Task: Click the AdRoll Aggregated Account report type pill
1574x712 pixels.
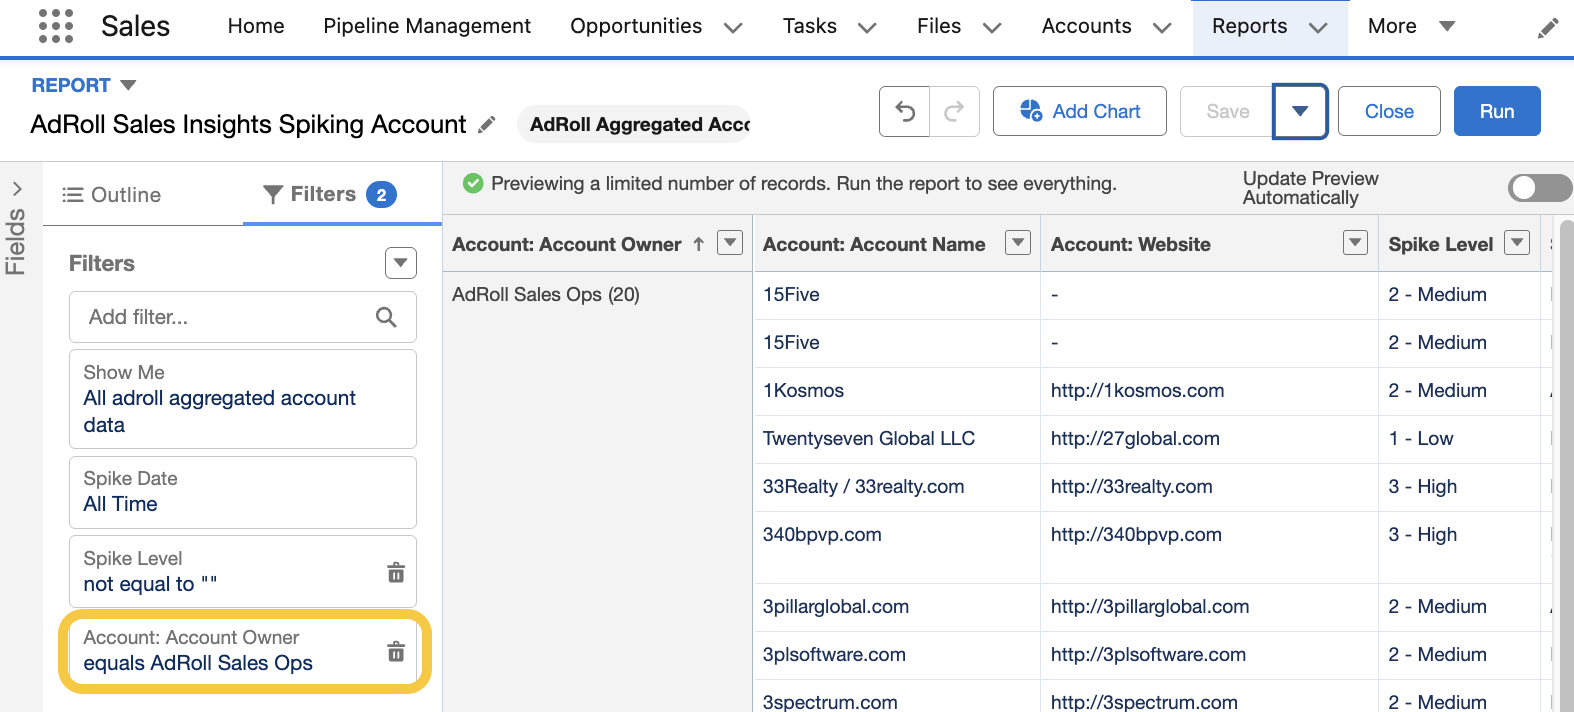Action: (635, 124)
